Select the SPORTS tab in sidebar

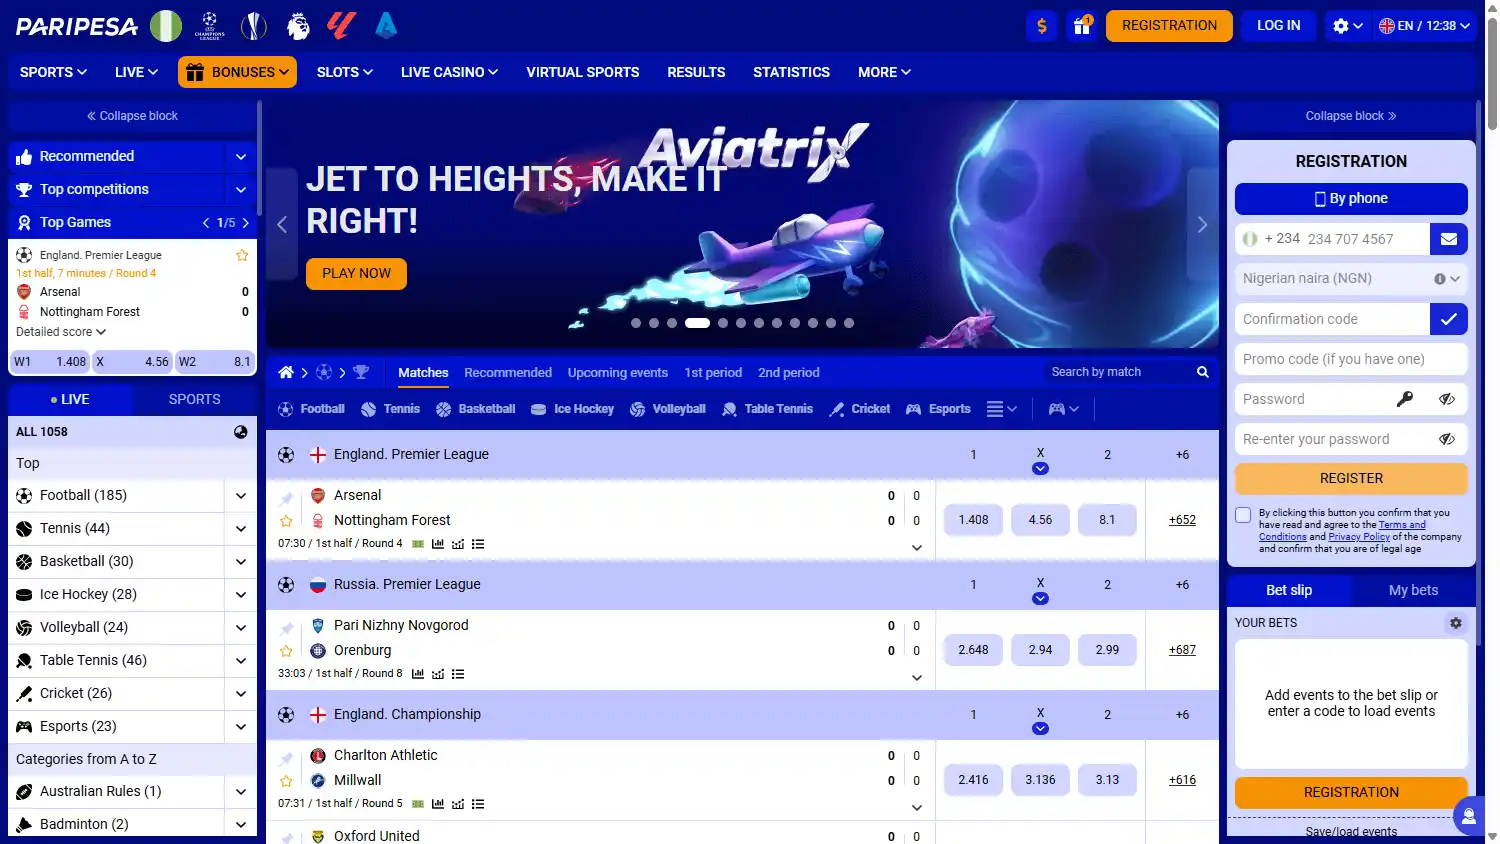pos(194,399)
